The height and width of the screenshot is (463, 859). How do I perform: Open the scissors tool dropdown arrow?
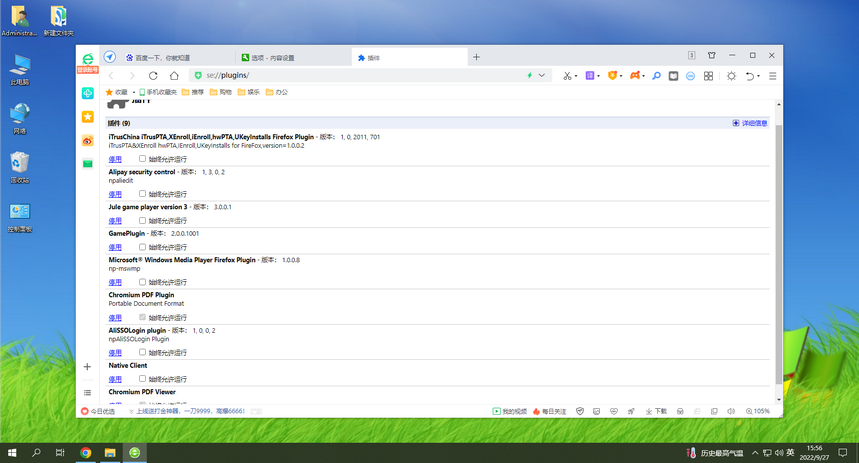click(x=576, y=76)
